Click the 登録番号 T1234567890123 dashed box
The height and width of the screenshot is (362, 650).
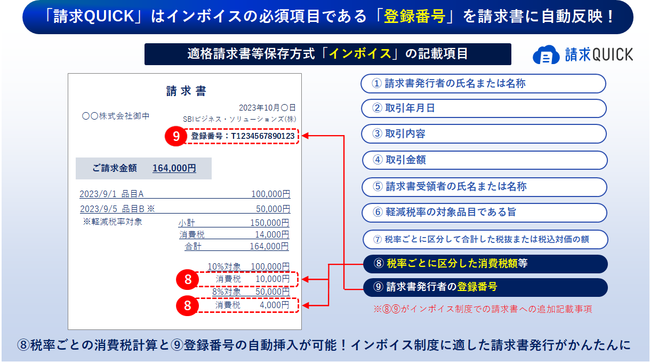click(x=241, y=136)
